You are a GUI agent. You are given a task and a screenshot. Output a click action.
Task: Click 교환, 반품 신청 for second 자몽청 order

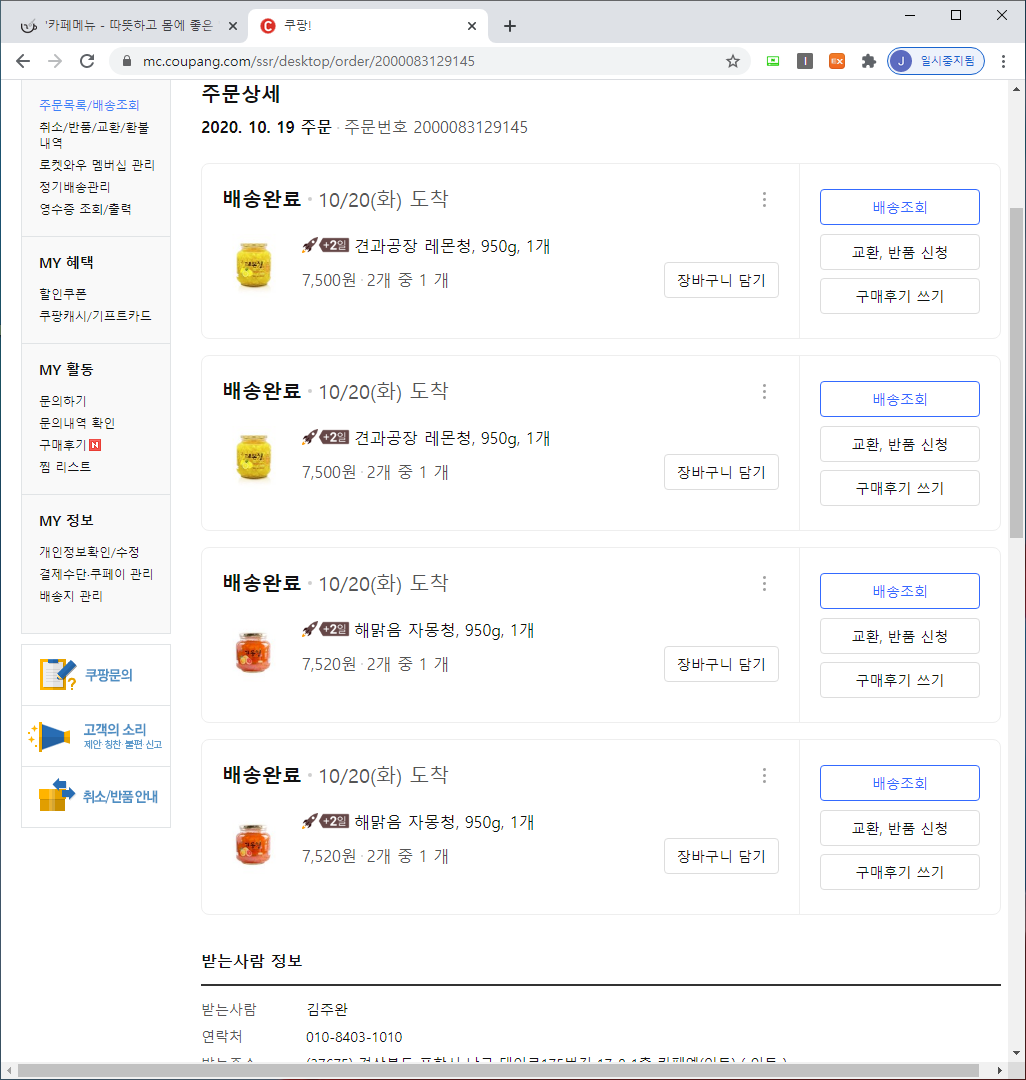click(899, 829)
